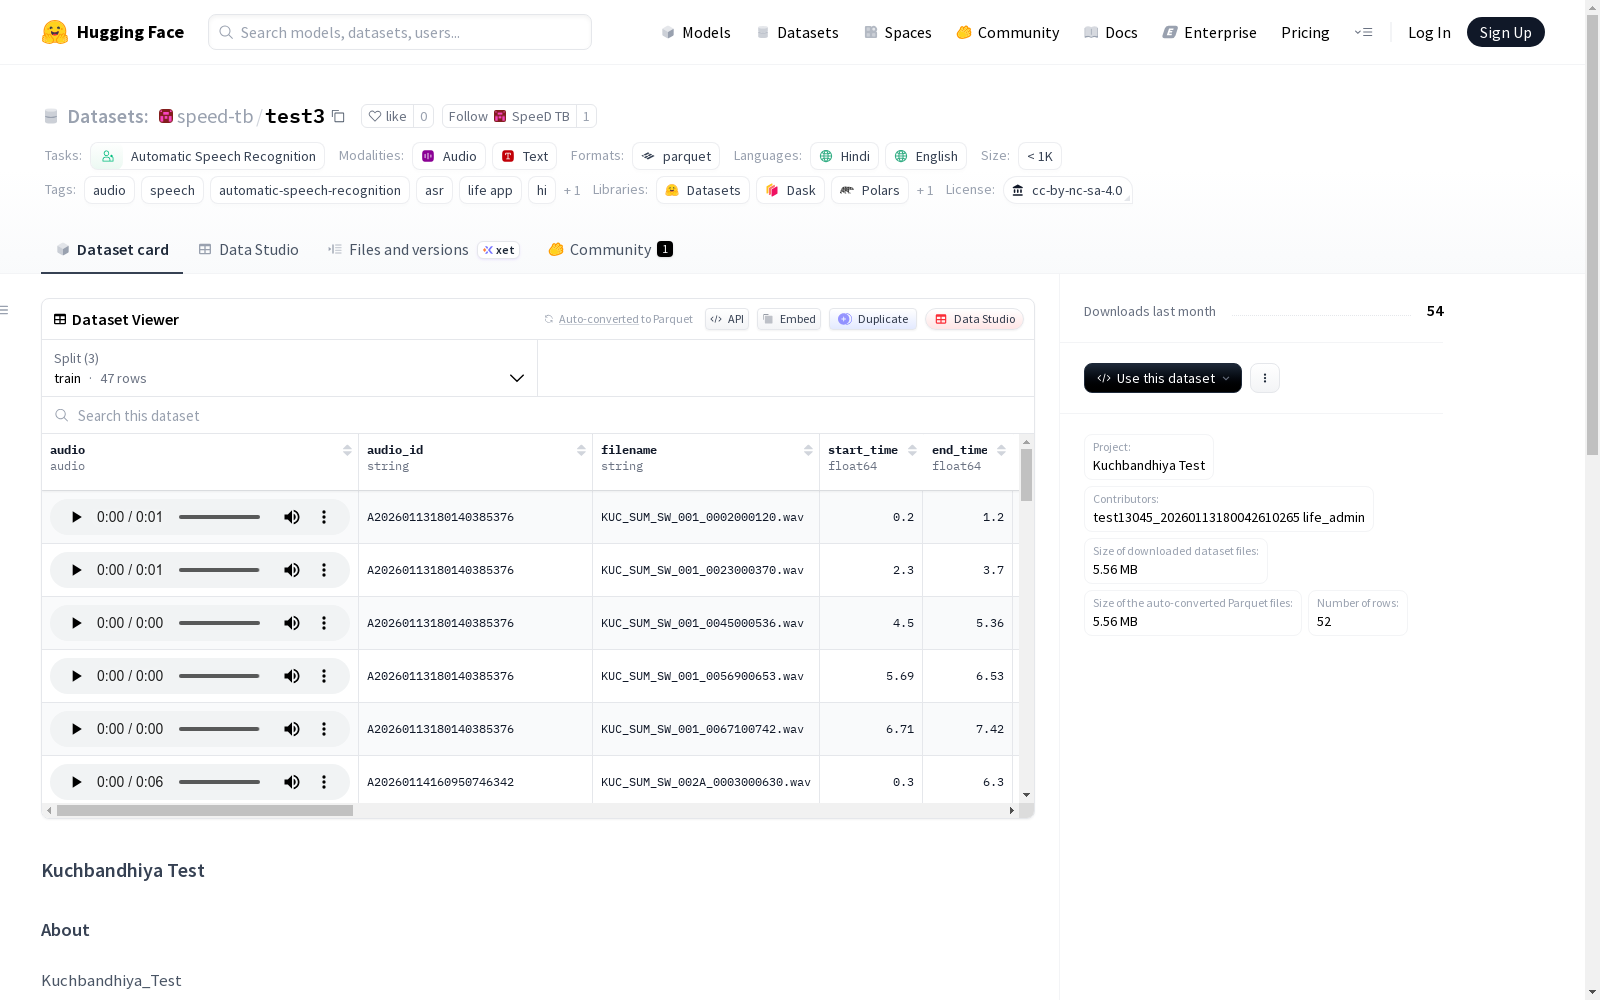The width and height of the screenshot is (1600, 1000).
Task: Mute audio in KUC_SUM_SW_001_0002000120.wav row
Action: [292, 517]
